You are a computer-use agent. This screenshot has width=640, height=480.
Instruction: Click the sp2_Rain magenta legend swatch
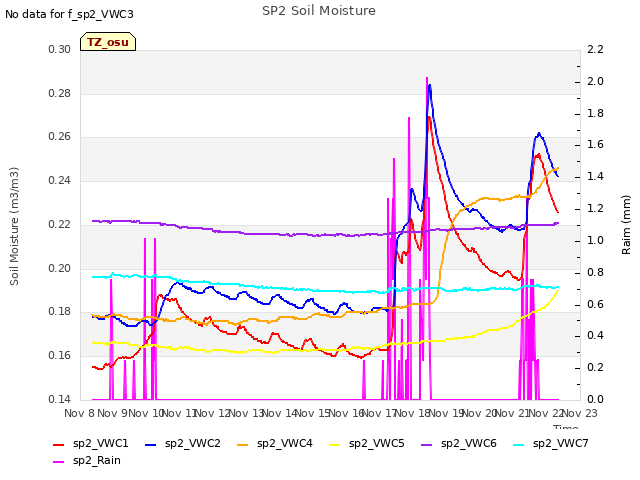(x=59, y=462)
